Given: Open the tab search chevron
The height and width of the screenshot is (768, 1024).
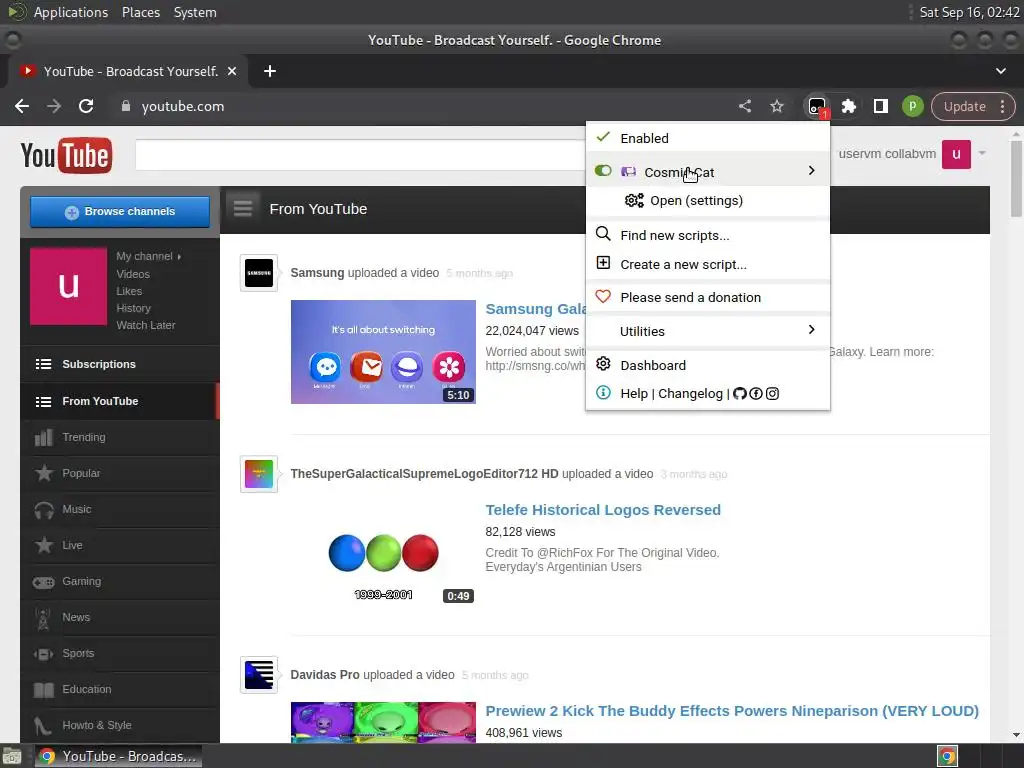Looking at the screenshot, I should pyautogui.click(x=1000, y=71).
